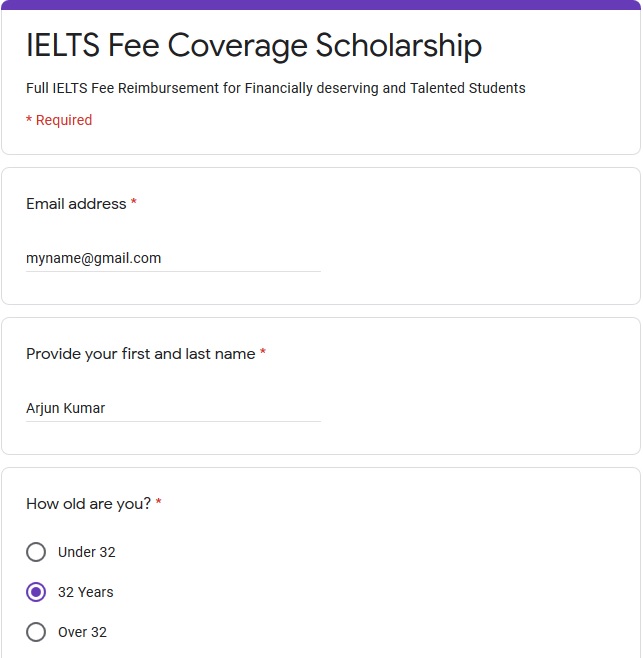Click the "Under 32" option label text

pyautogui.click(x=86, y=552)
